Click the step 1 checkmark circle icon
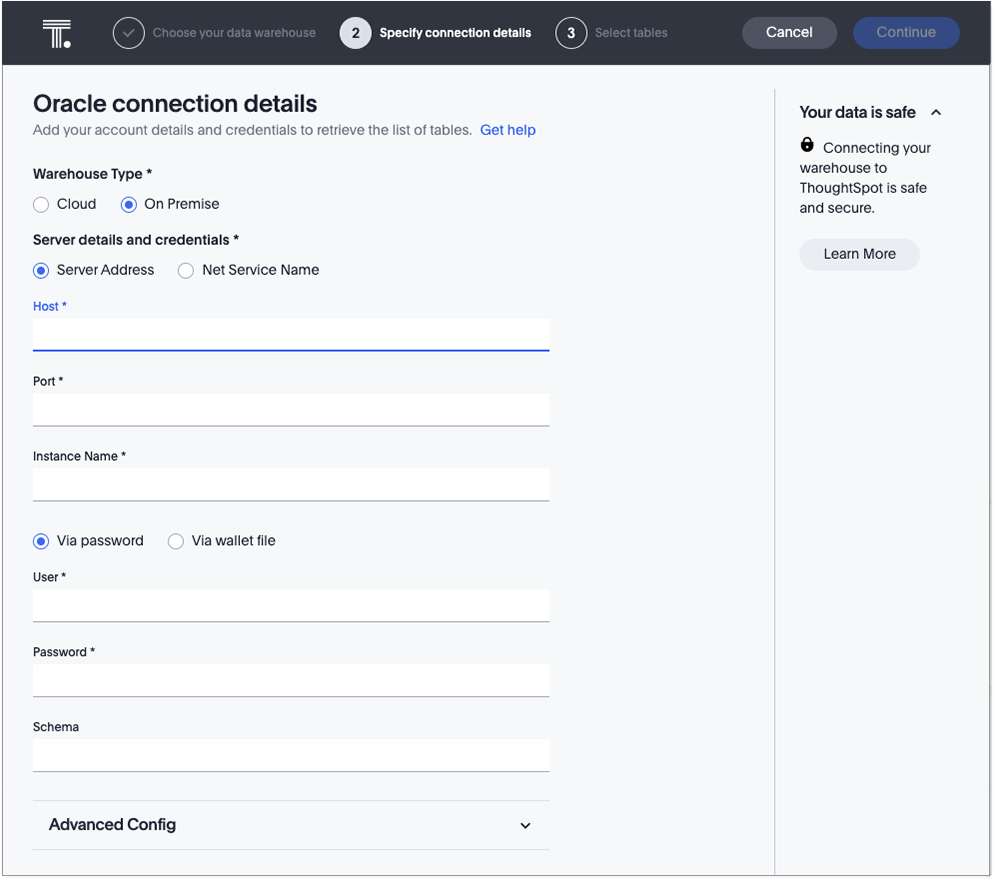 point(128,33)
